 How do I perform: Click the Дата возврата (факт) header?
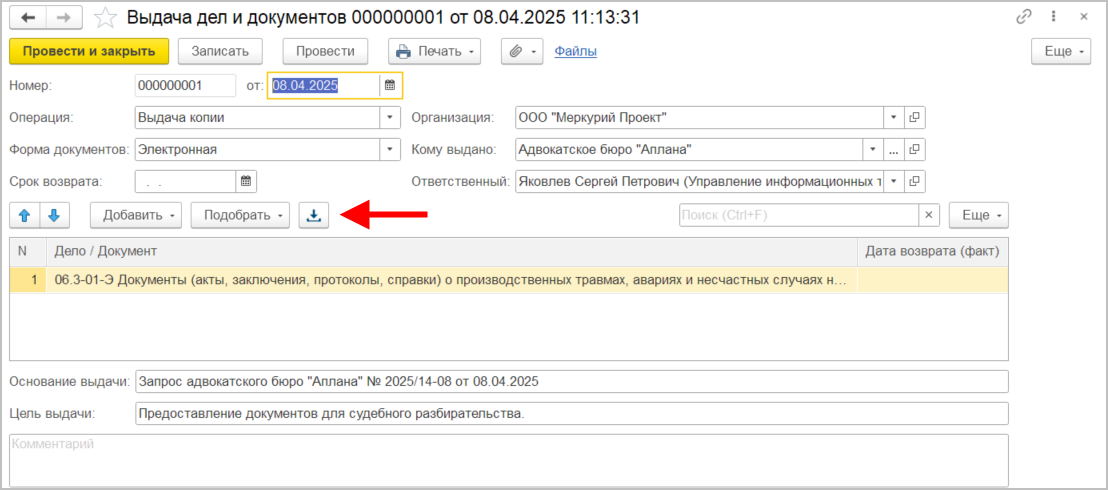tap(933, 252)
